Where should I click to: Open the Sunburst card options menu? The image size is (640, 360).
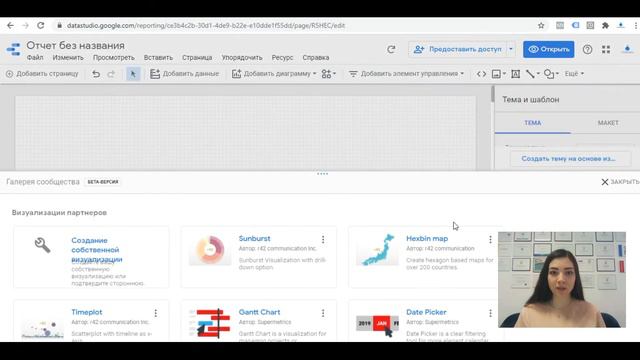click(323, 239)
